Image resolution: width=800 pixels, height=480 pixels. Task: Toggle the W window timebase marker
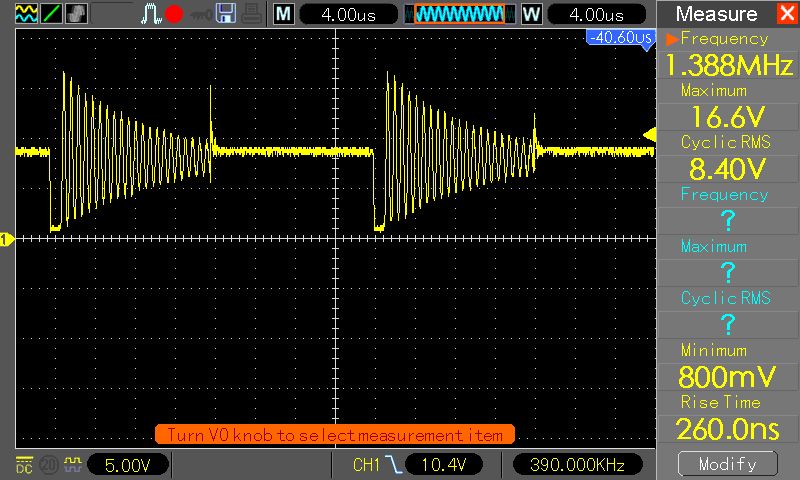pyautogui.click(x=530, y=14)
